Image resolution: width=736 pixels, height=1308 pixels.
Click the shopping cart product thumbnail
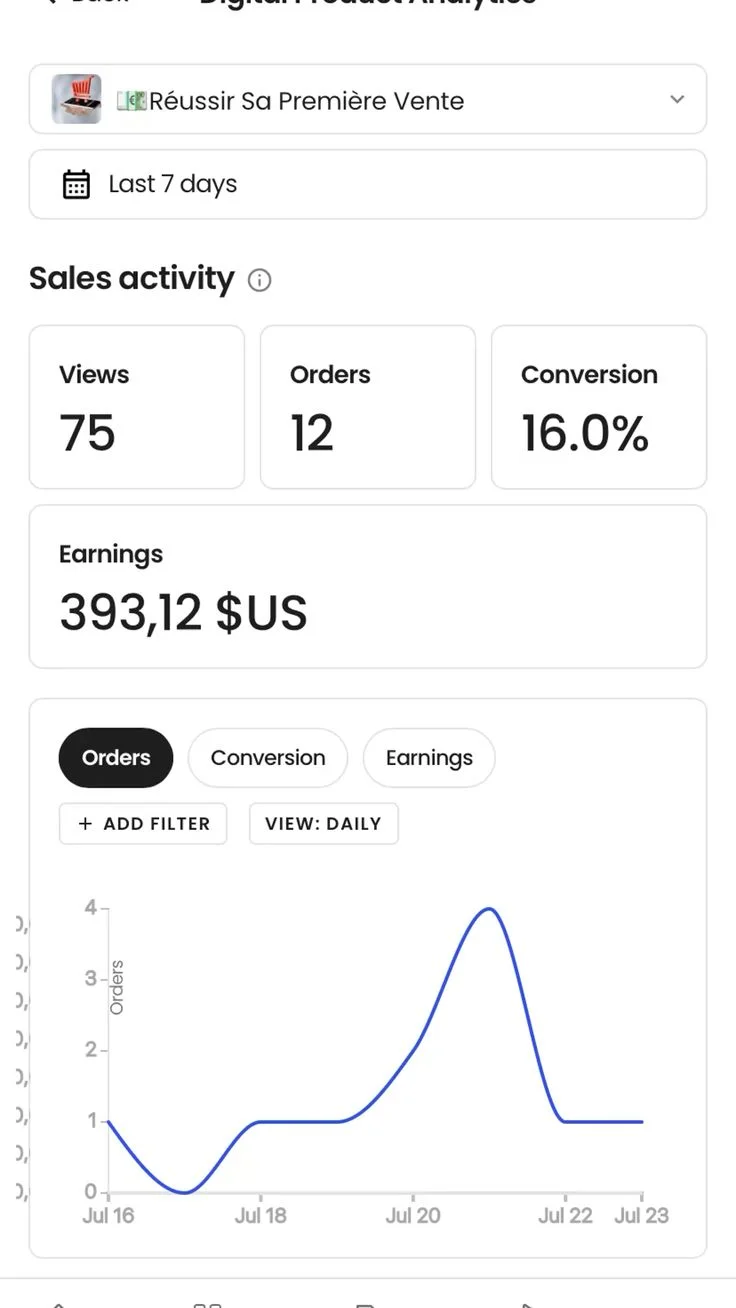(77, 99)
